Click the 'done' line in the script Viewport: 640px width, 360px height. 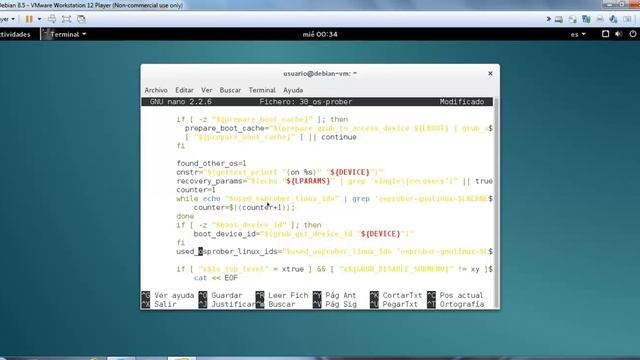[x=185, y=216]
